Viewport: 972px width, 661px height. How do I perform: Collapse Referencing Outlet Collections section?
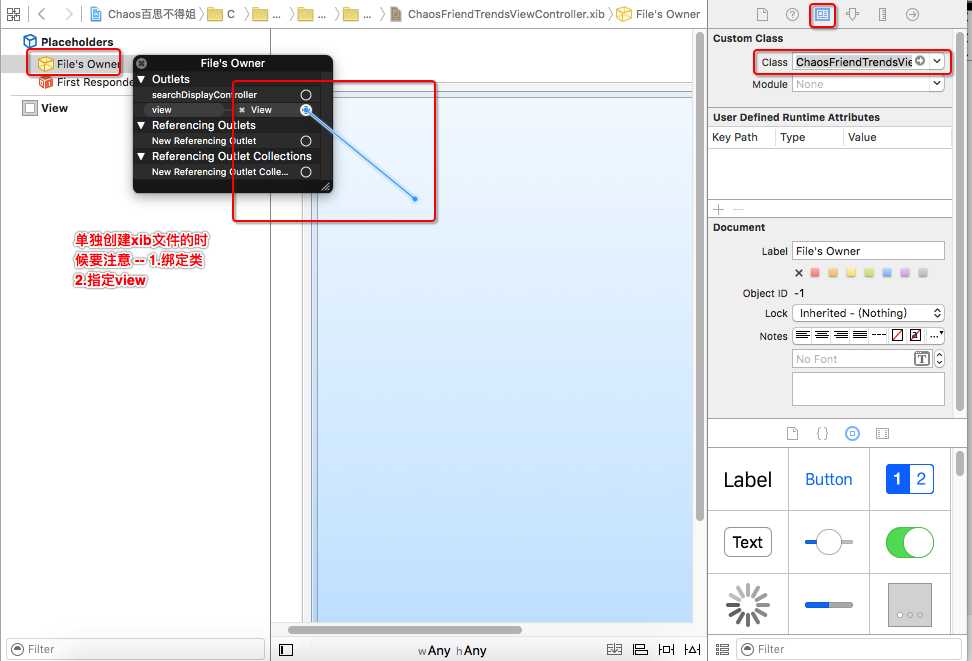141,156
